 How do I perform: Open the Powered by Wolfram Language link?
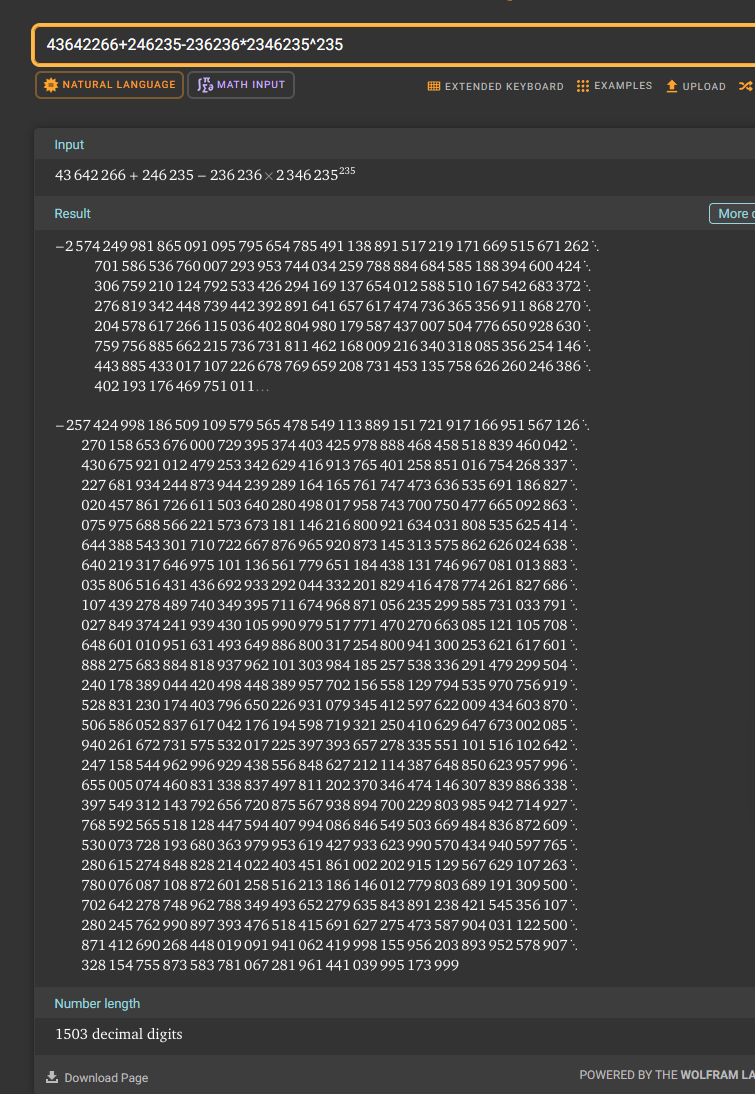666,1075
